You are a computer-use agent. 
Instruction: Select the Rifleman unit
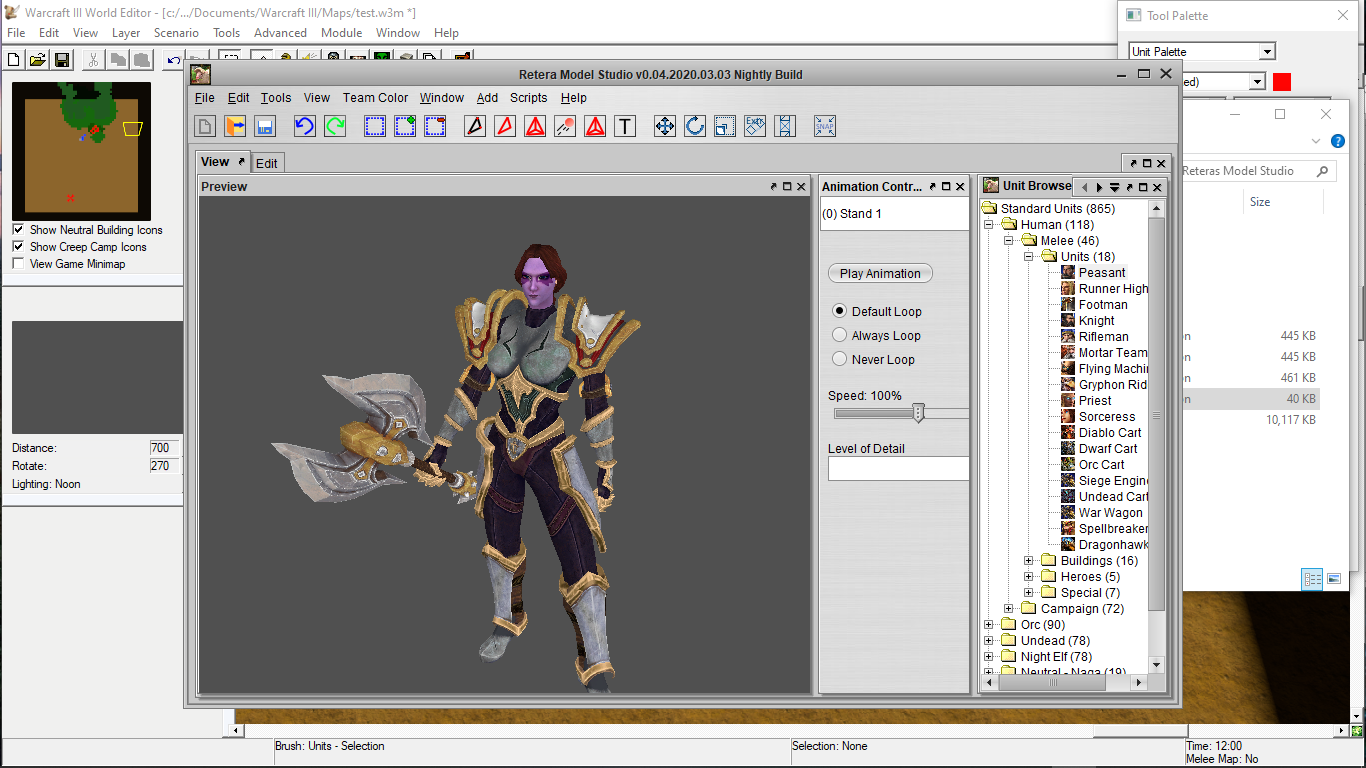1103,336
